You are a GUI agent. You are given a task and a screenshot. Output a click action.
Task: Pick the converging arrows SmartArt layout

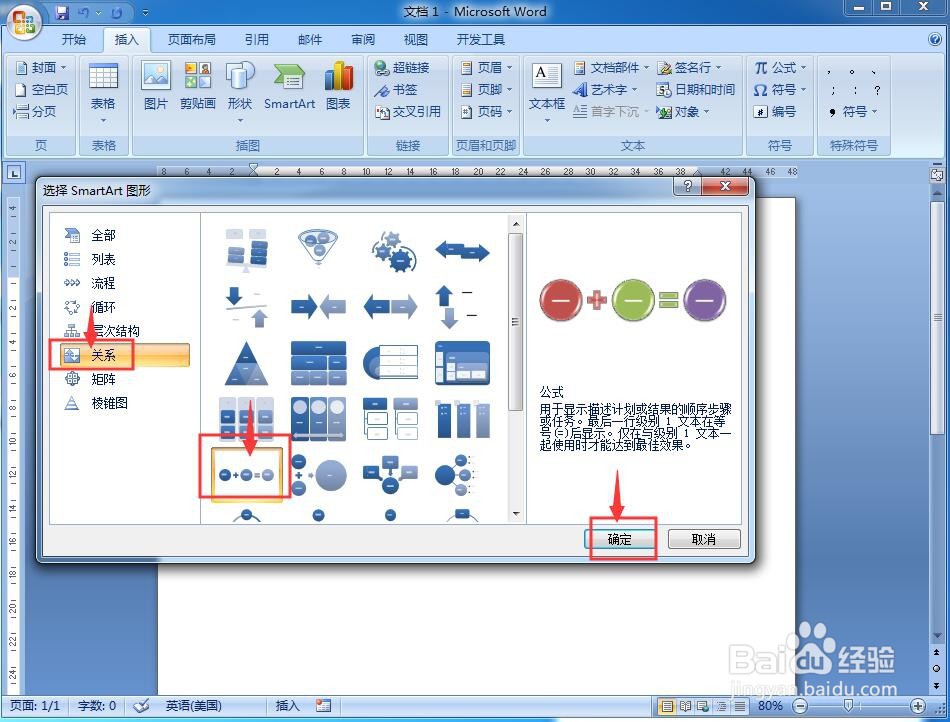point(318,306)
